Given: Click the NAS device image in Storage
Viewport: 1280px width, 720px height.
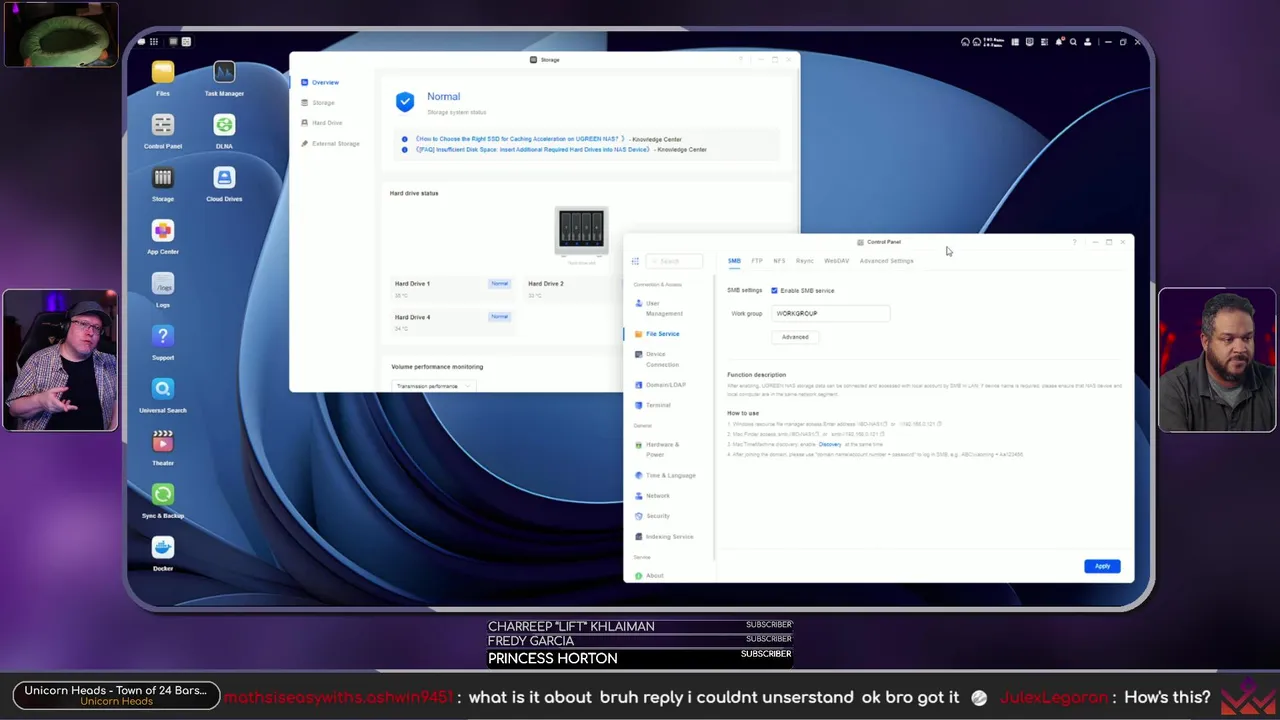Looking at the screenshot, I should tap(581, 231).
